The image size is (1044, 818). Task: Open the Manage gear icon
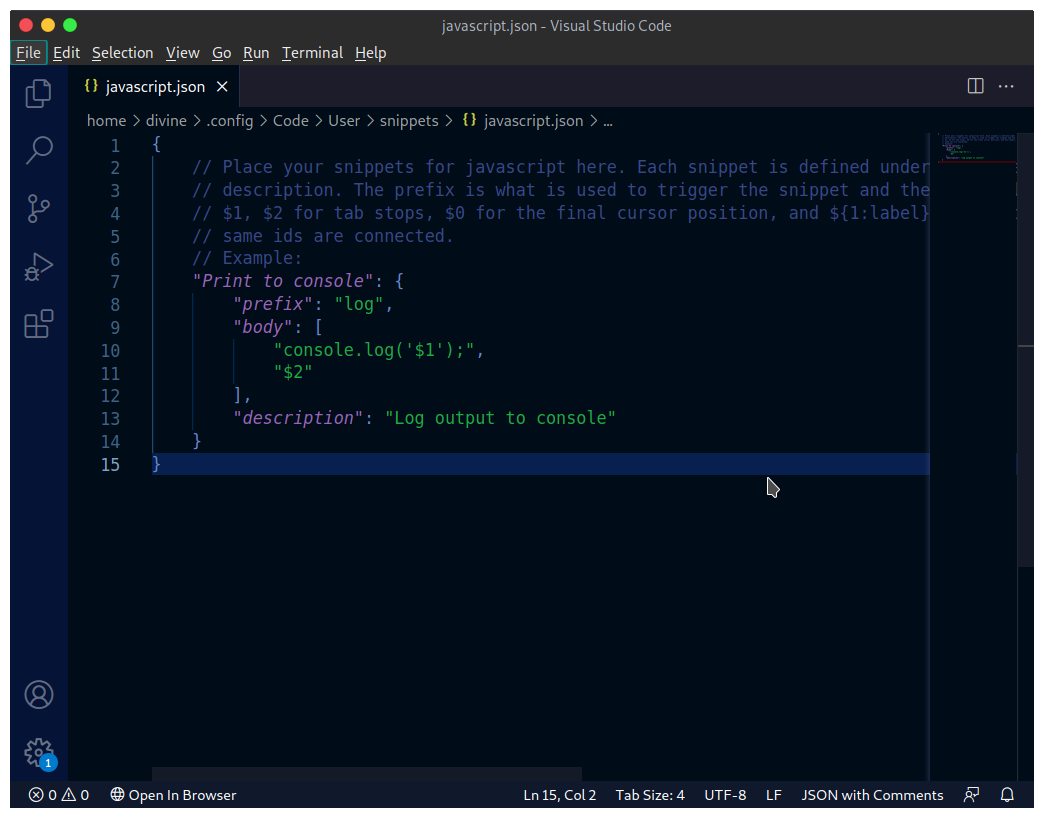39,753
